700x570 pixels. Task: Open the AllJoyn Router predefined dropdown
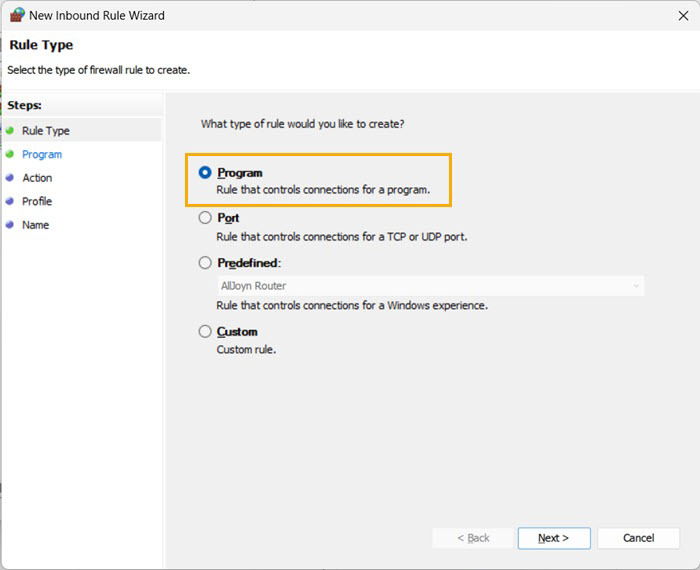click(430, 286)
